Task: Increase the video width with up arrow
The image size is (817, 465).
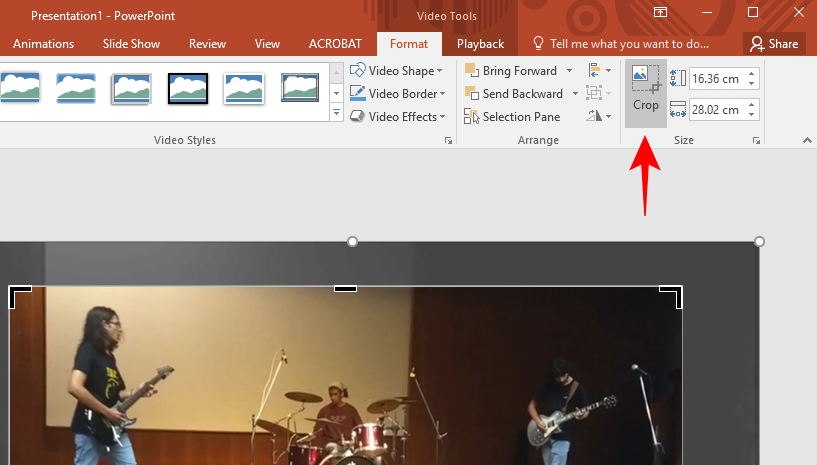Action: pyautogui.click(x=752, y=105)
